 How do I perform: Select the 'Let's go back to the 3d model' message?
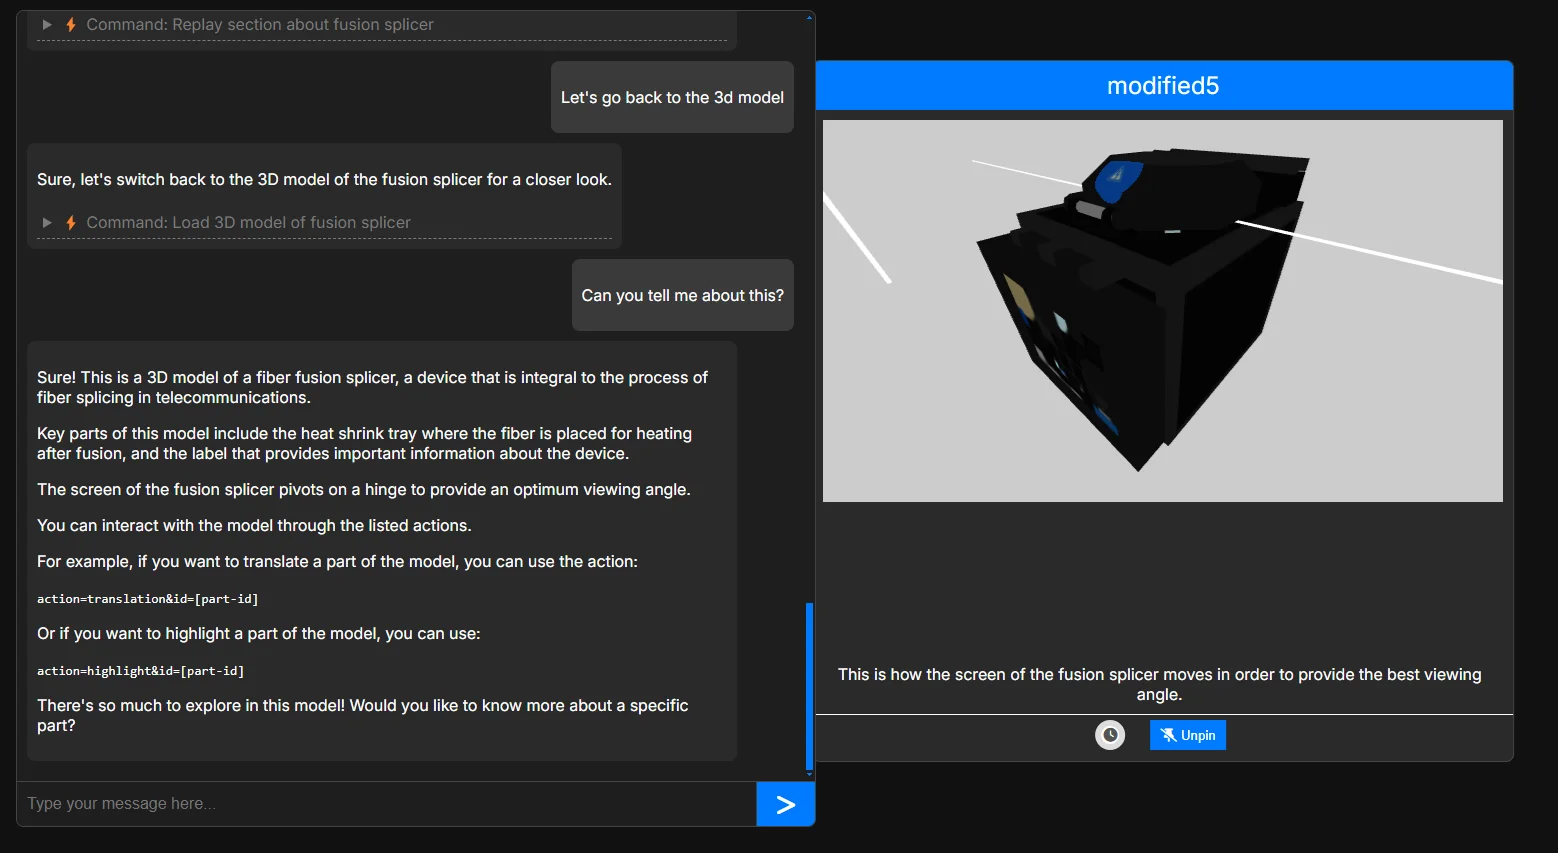[x=672, y=97]
